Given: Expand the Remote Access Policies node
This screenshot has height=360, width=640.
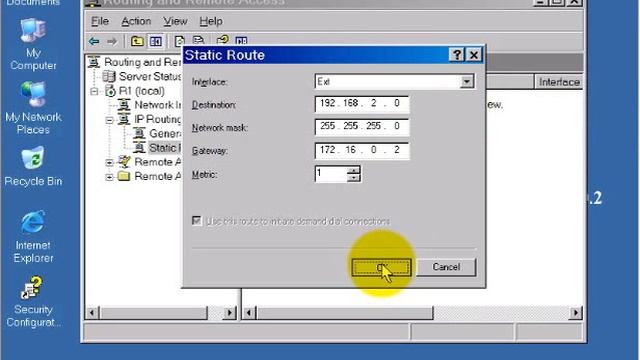Looking at the screenshot, I should pyautogui.click(x=109, y=162).
